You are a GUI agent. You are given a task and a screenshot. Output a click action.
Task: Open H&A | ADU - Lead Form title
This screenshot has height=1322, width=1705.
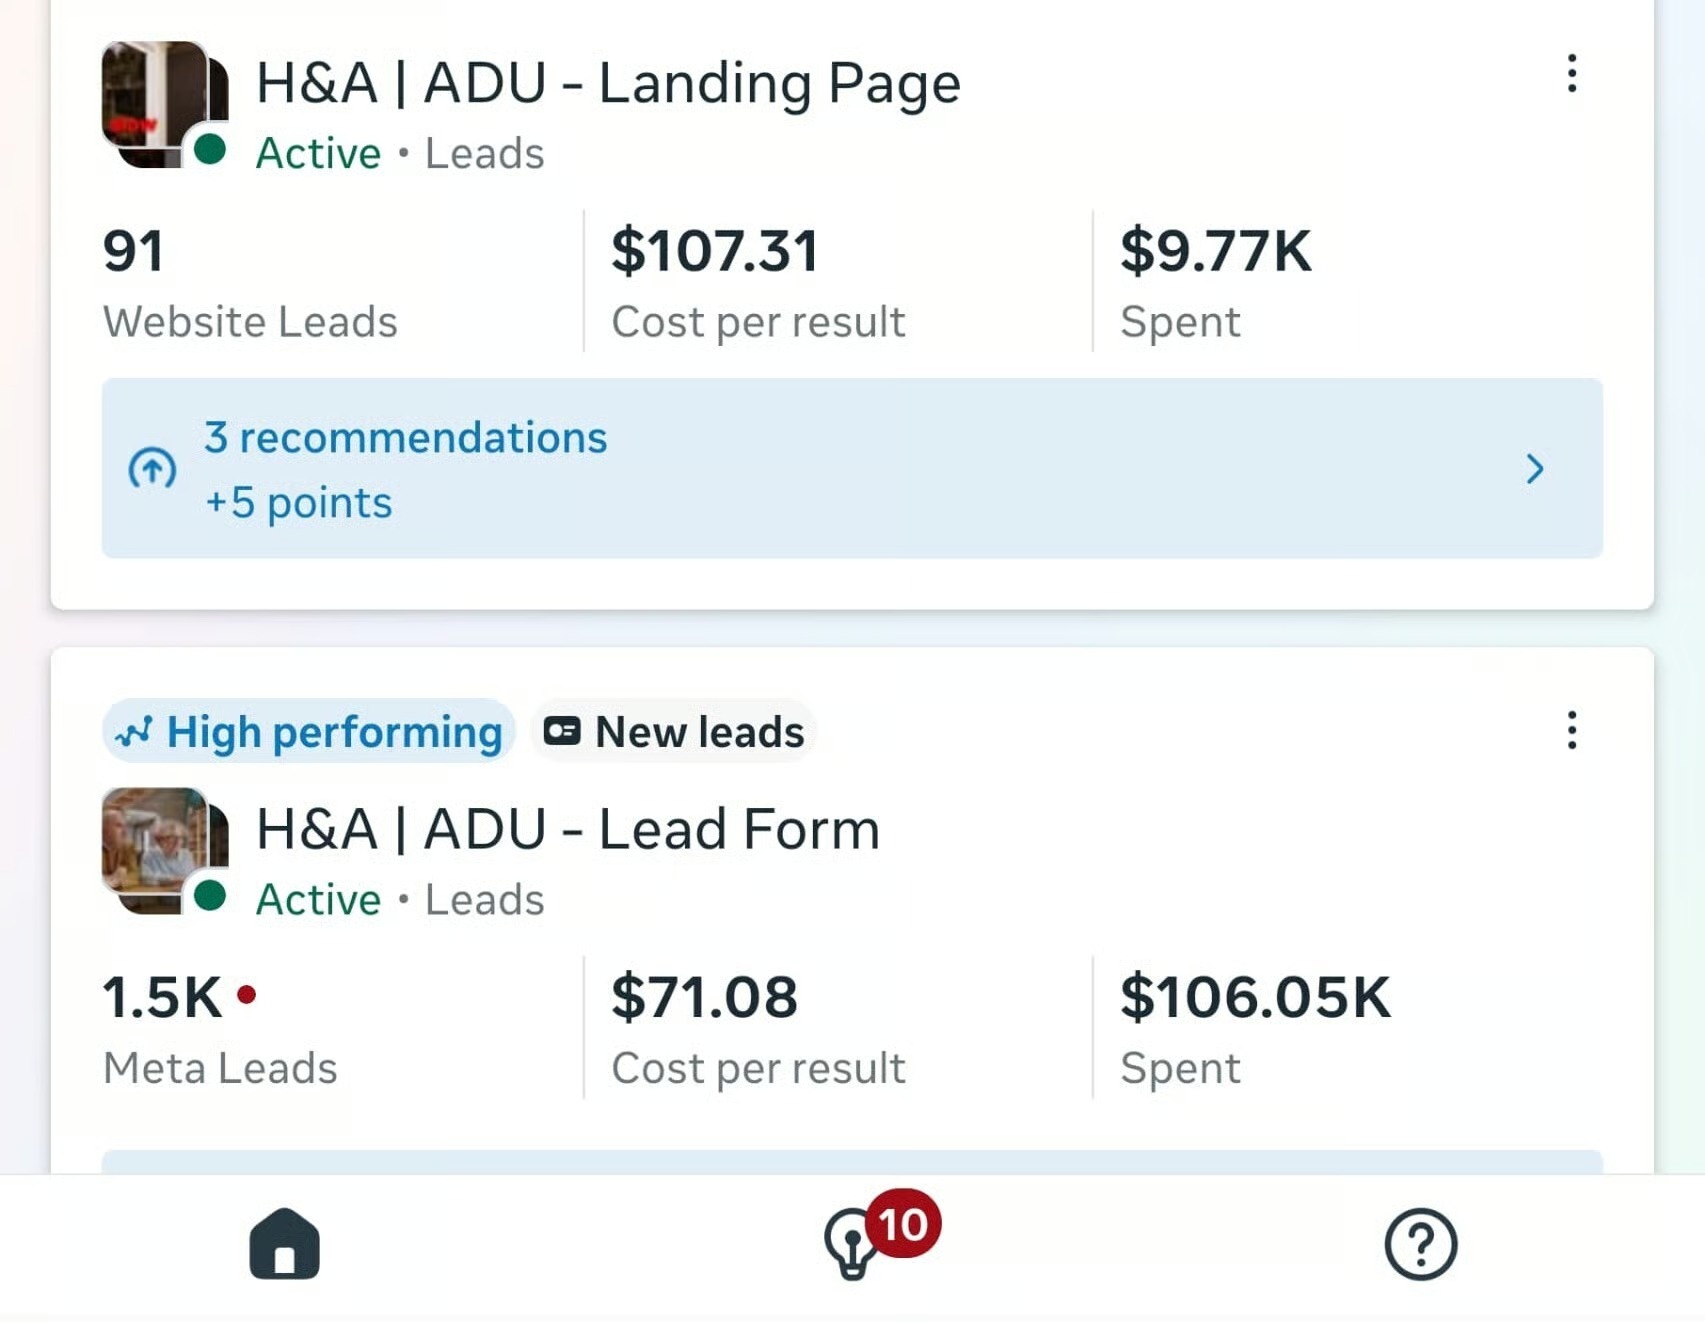coord(567,830)
